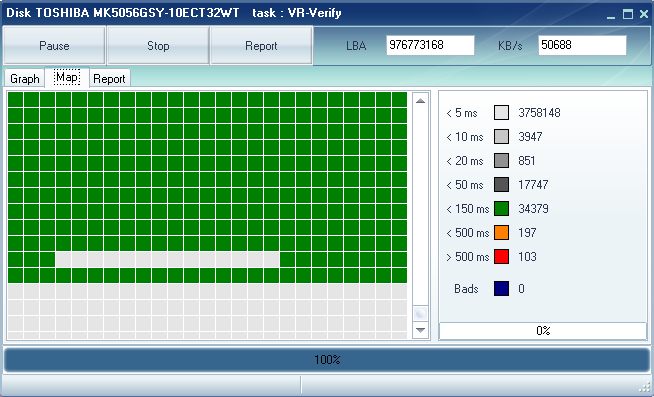The image size is (654, 397).
Task: Click the navy Bads swatch
Action: click(501, 289)
